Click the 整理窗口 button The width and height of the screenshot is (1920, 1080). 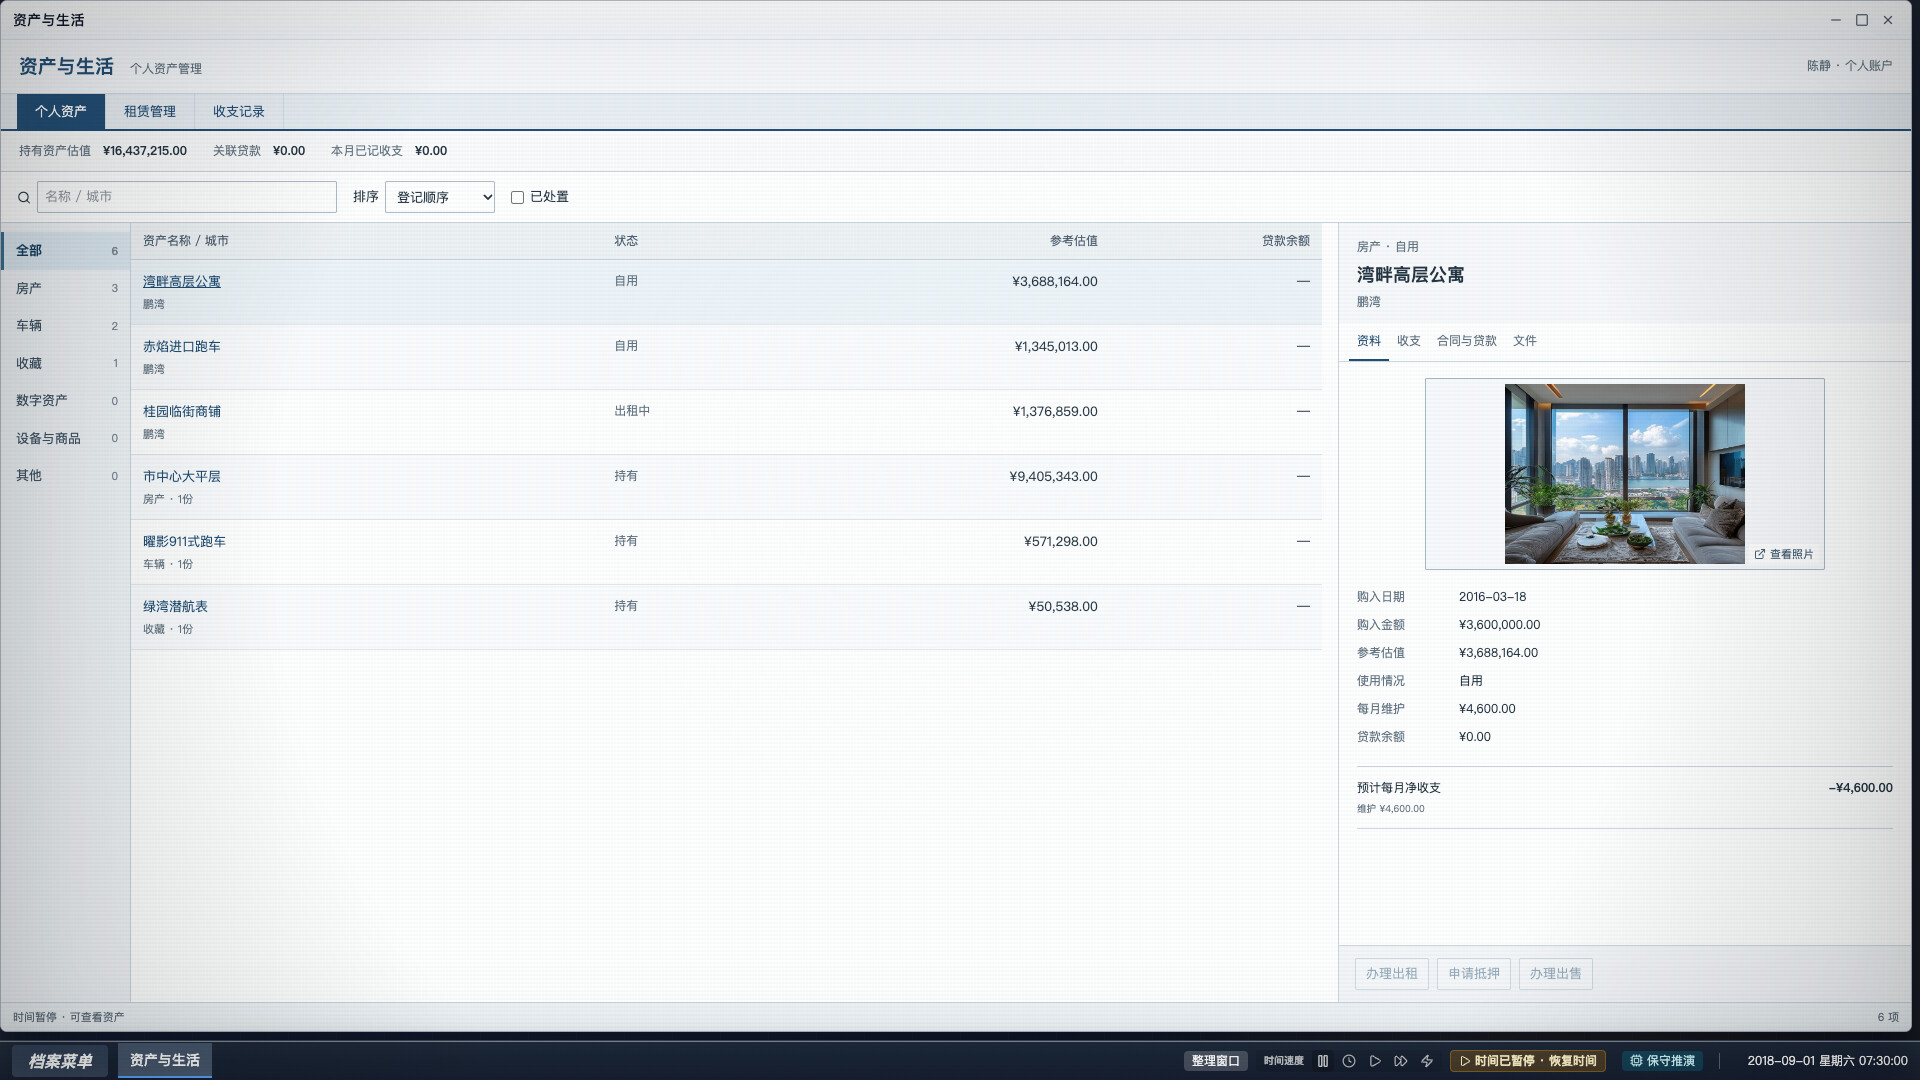tap(1216, 1061)
